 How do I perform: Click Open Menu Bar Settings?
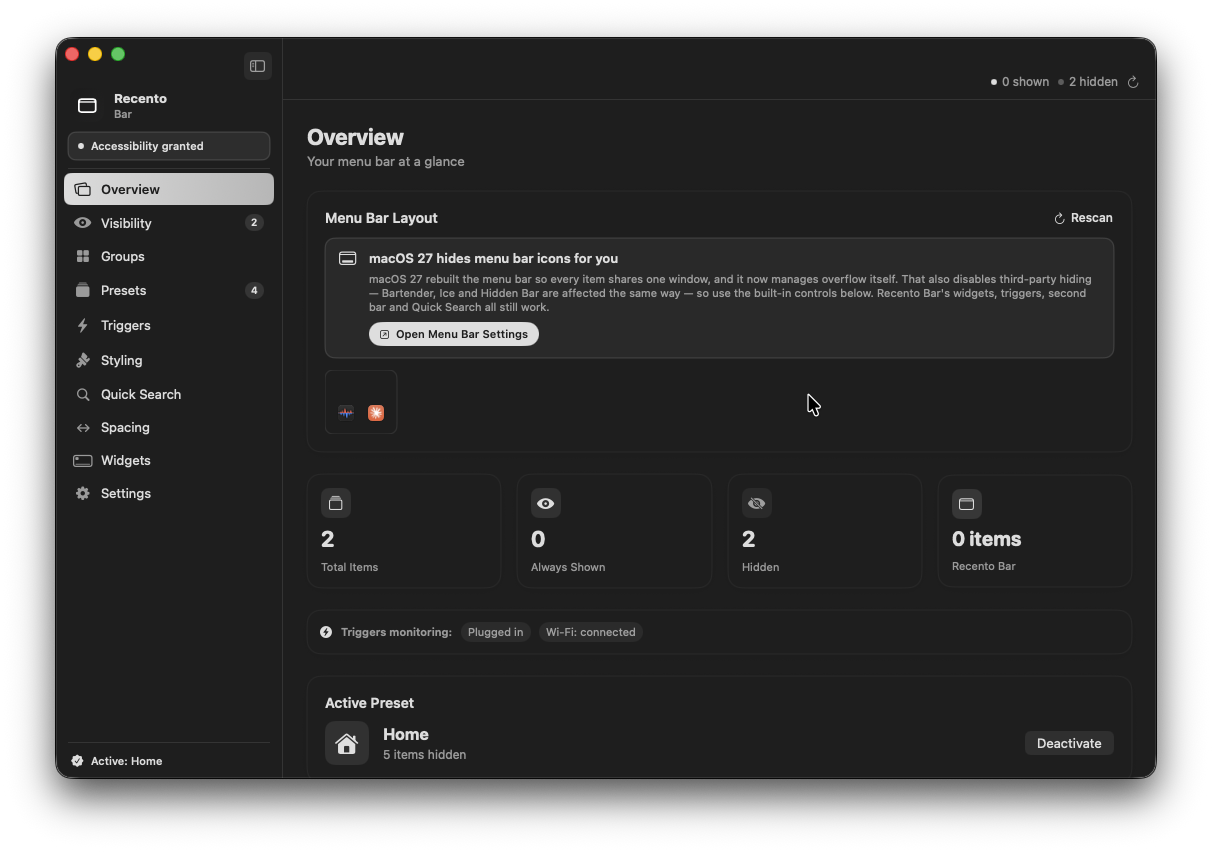point(454,334)
